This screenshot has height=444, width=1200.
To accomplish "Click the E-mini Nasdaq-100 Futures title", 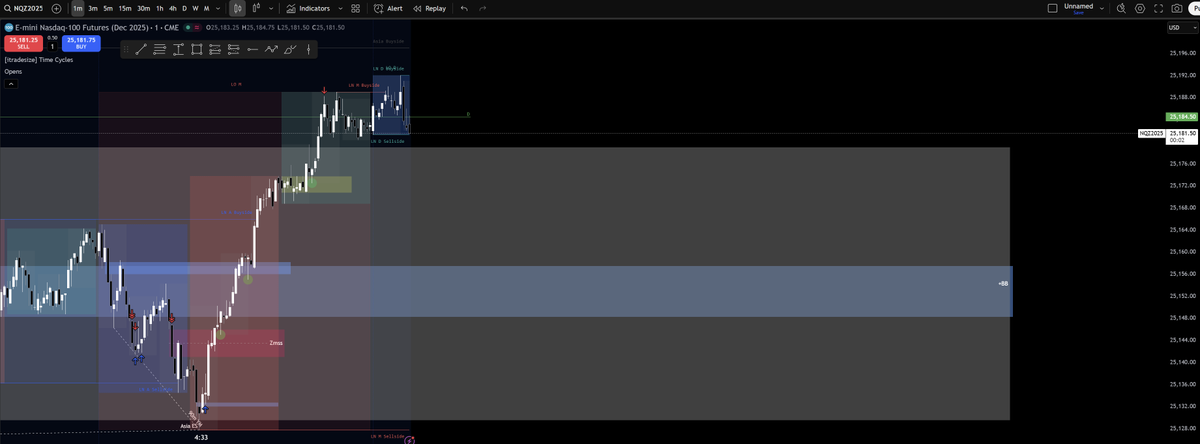I will pos(97,27).
